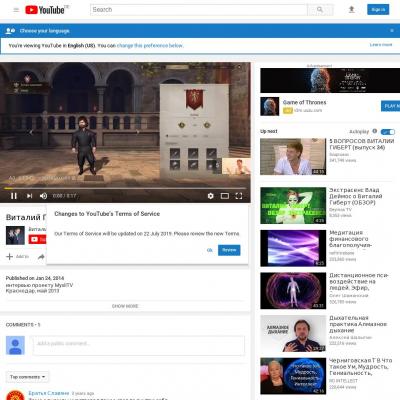400x400 pixels.
Task: Close the Choose your language banner
Action: pos(392,31)
